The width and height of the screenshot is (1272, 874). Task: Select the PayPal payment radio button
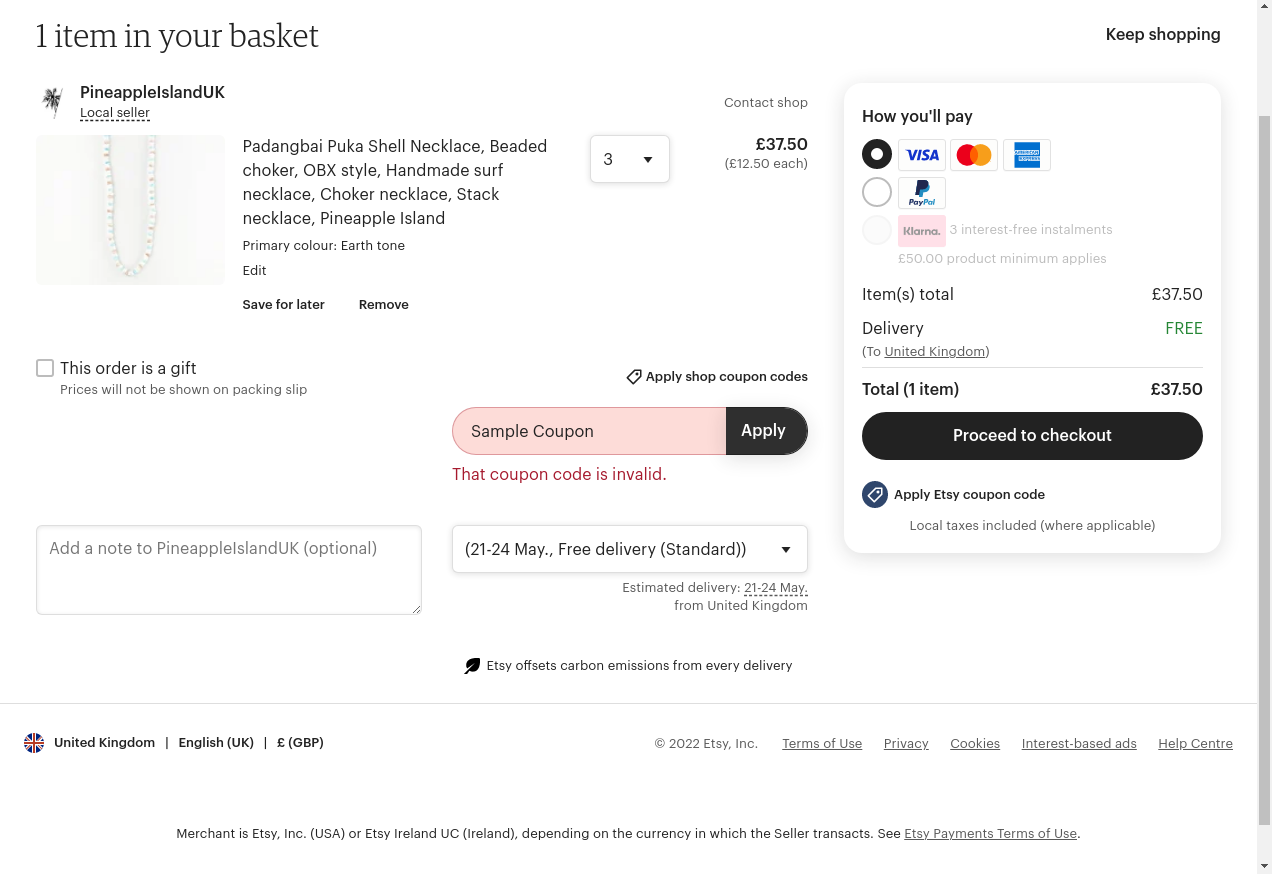click(877, 192)
